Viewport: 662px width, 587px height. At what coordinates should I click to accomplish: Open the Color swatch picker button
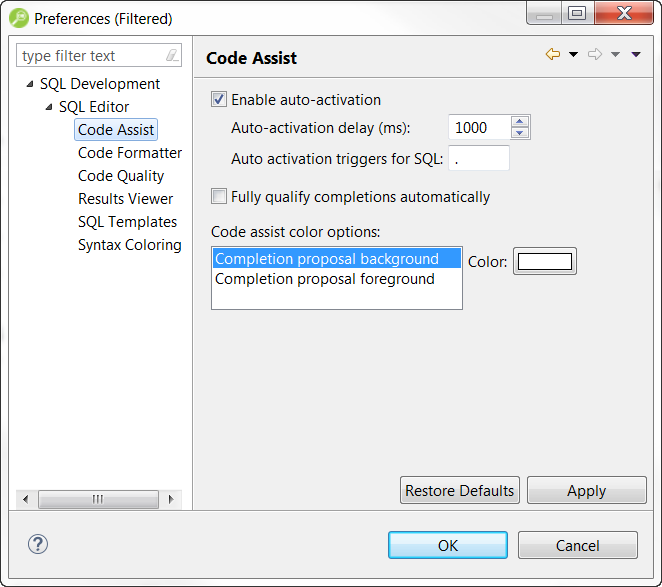[544, 262]
